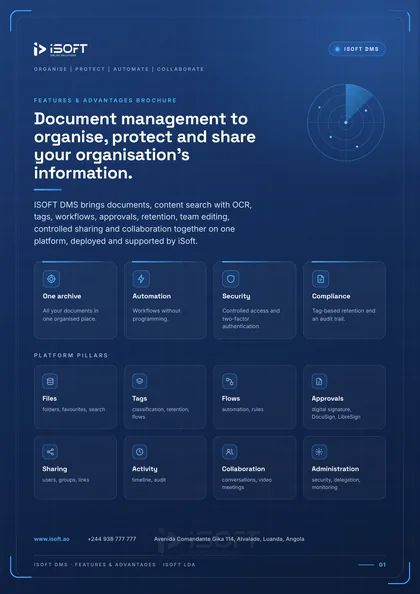This screenshot has width=420, height=594.
Task: Click 'automation, rules' text
Action: tap(243, 410)
